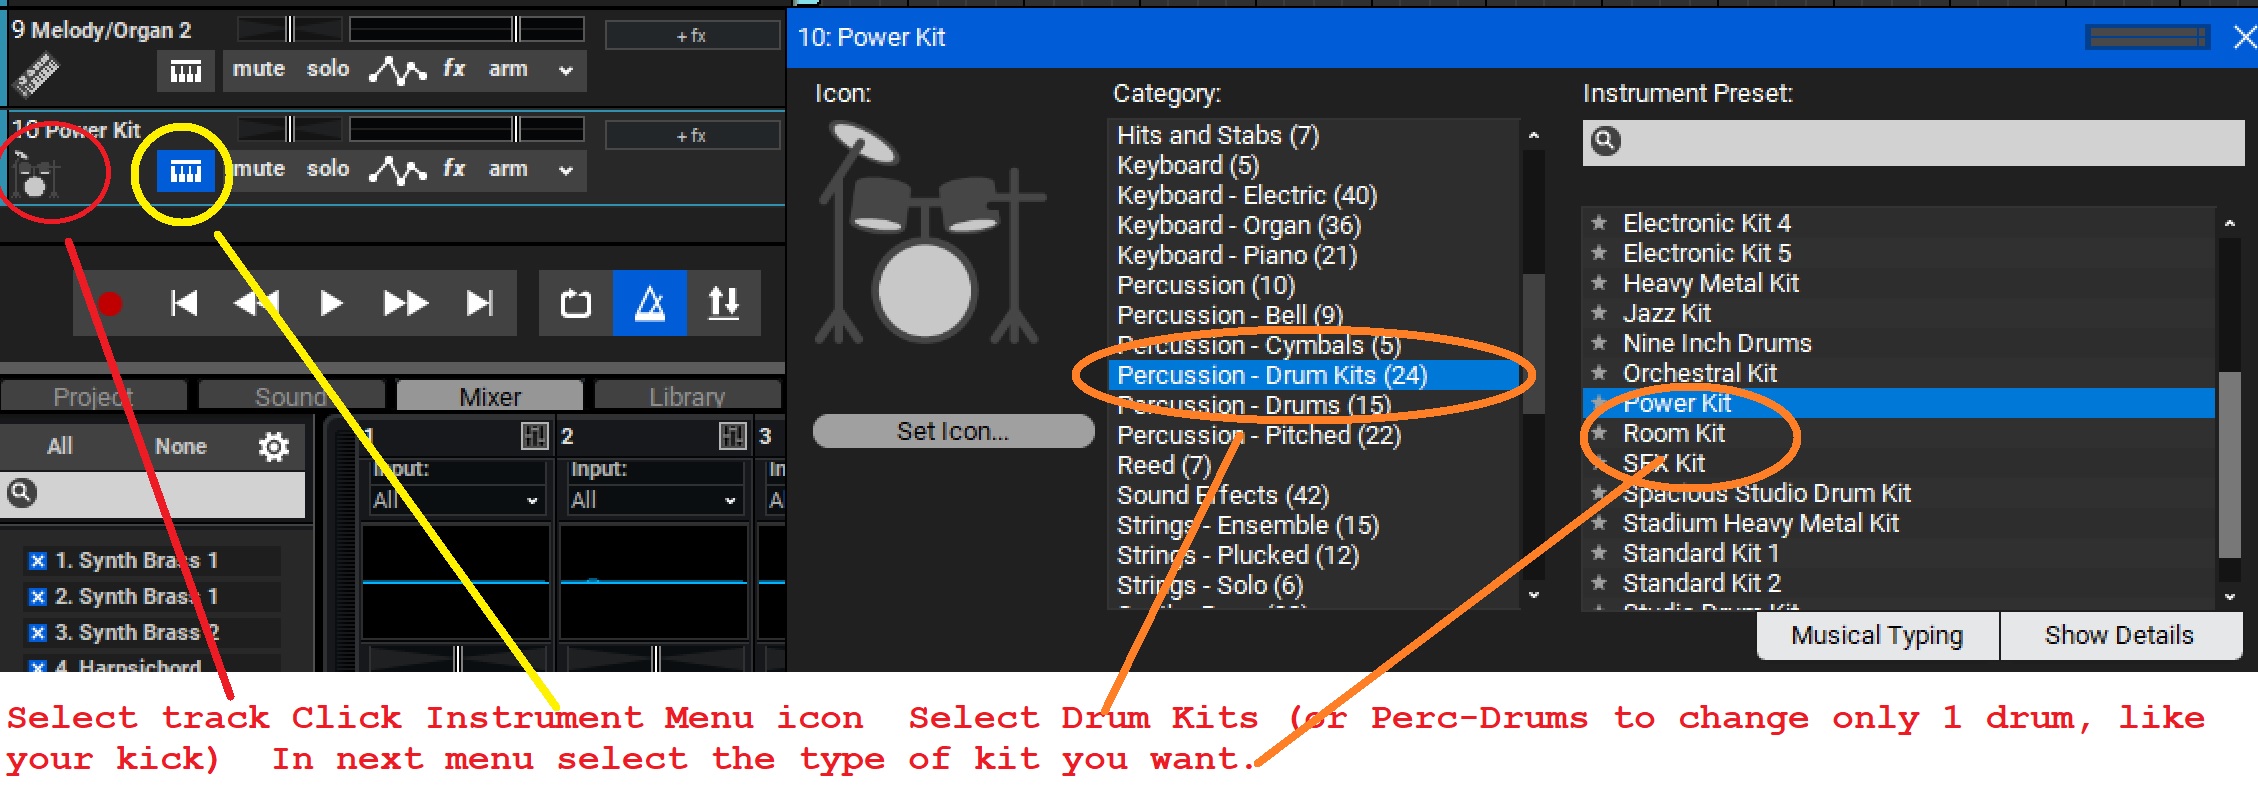The width and height of the screenshot is (2258, 803).
Task: Add effect with +fx on Power Kit track
Action: tap(692, 135)
